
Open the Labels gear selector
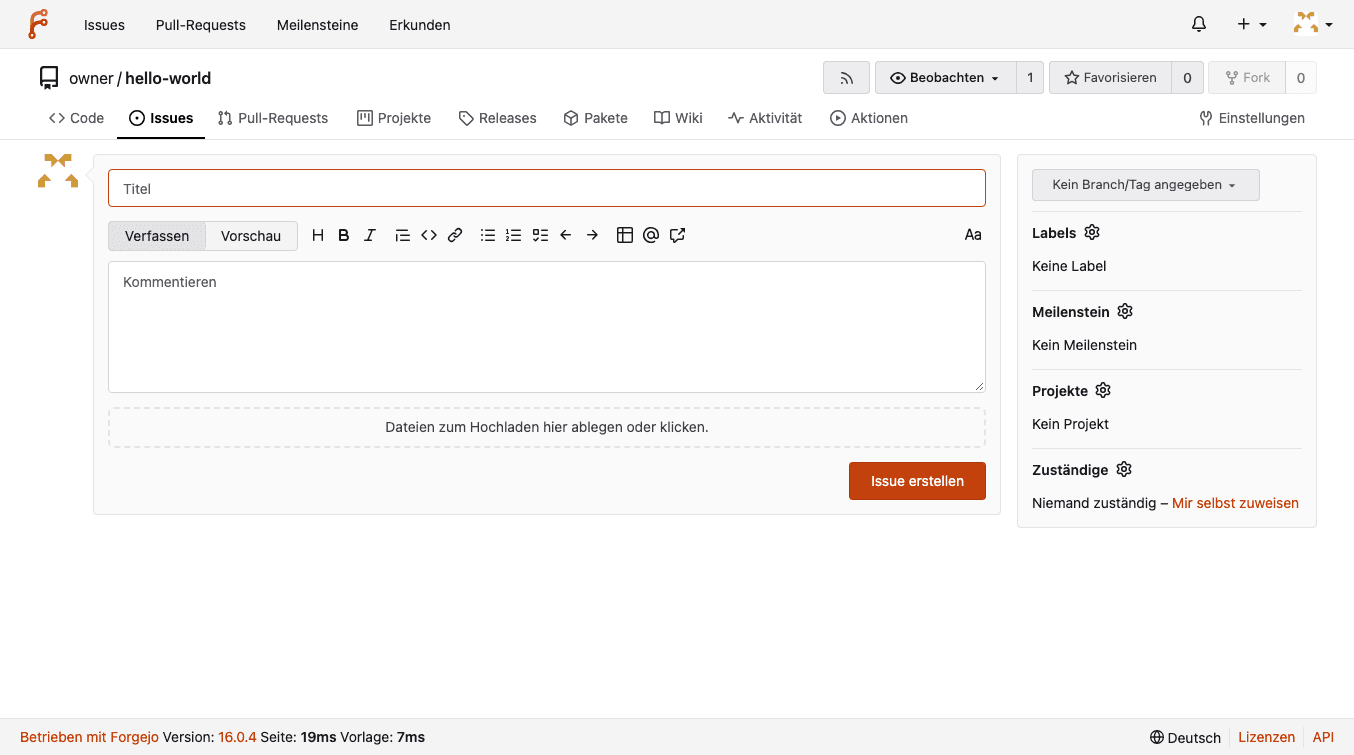(1092, 232)
